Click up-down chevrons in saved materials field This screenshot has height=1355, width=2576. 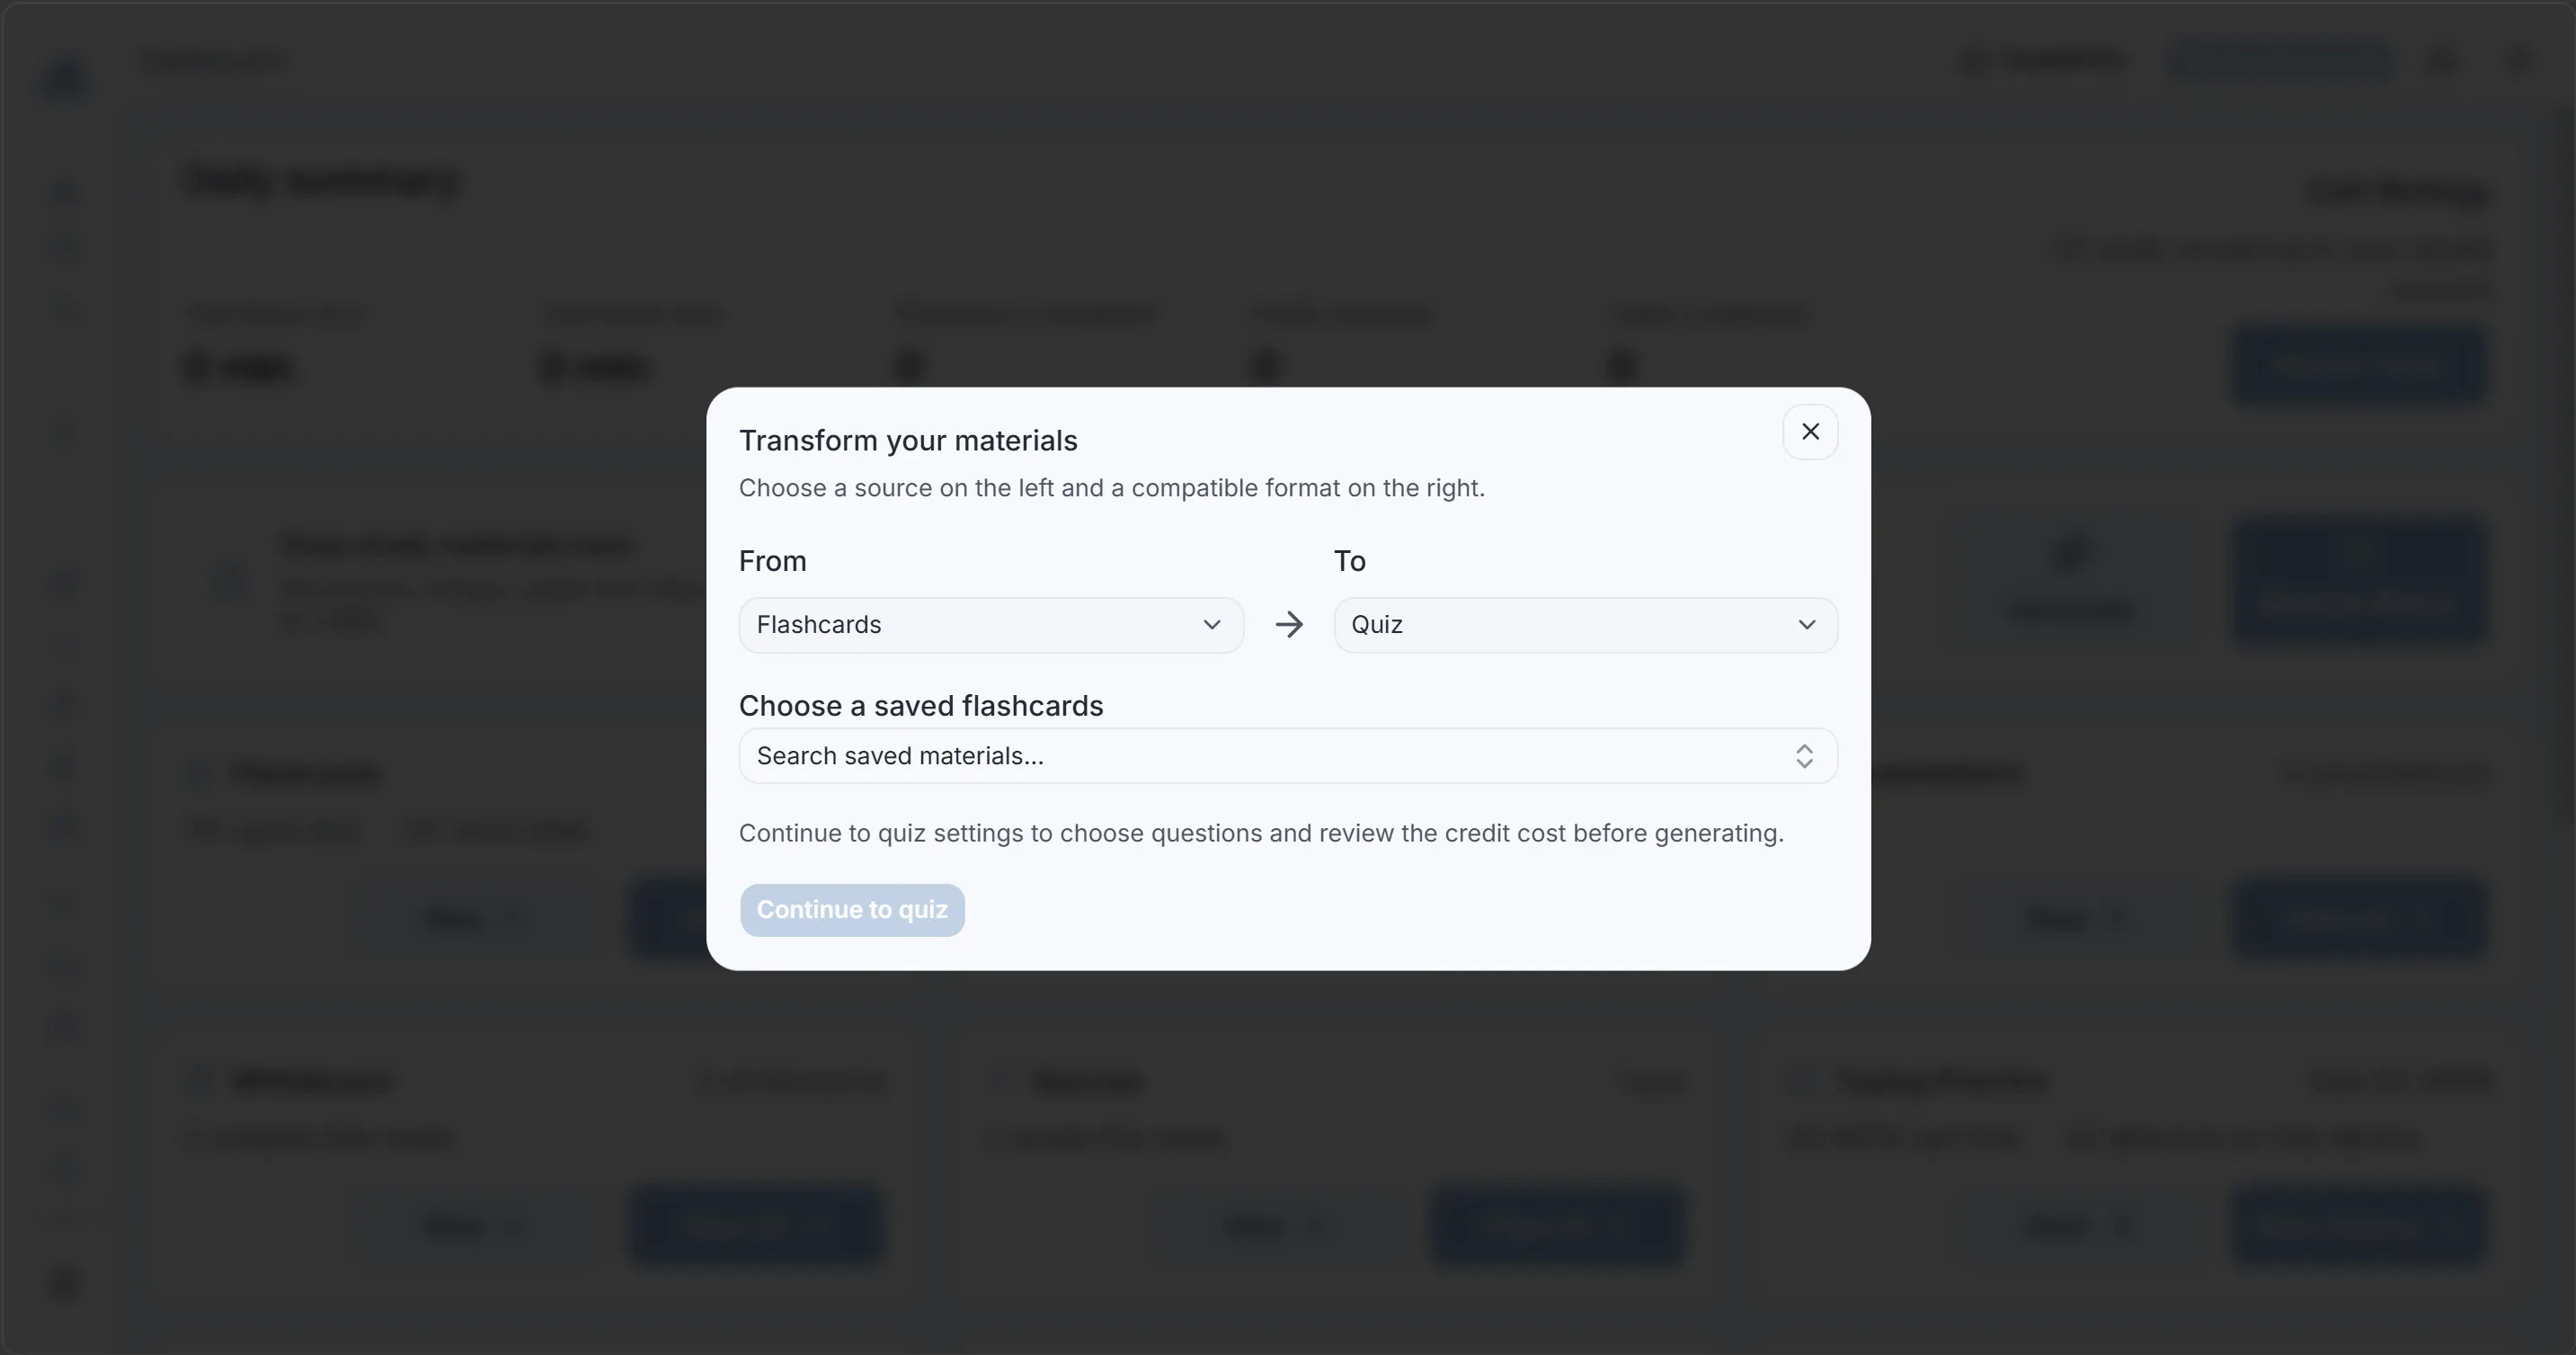tap(1804, 756)
